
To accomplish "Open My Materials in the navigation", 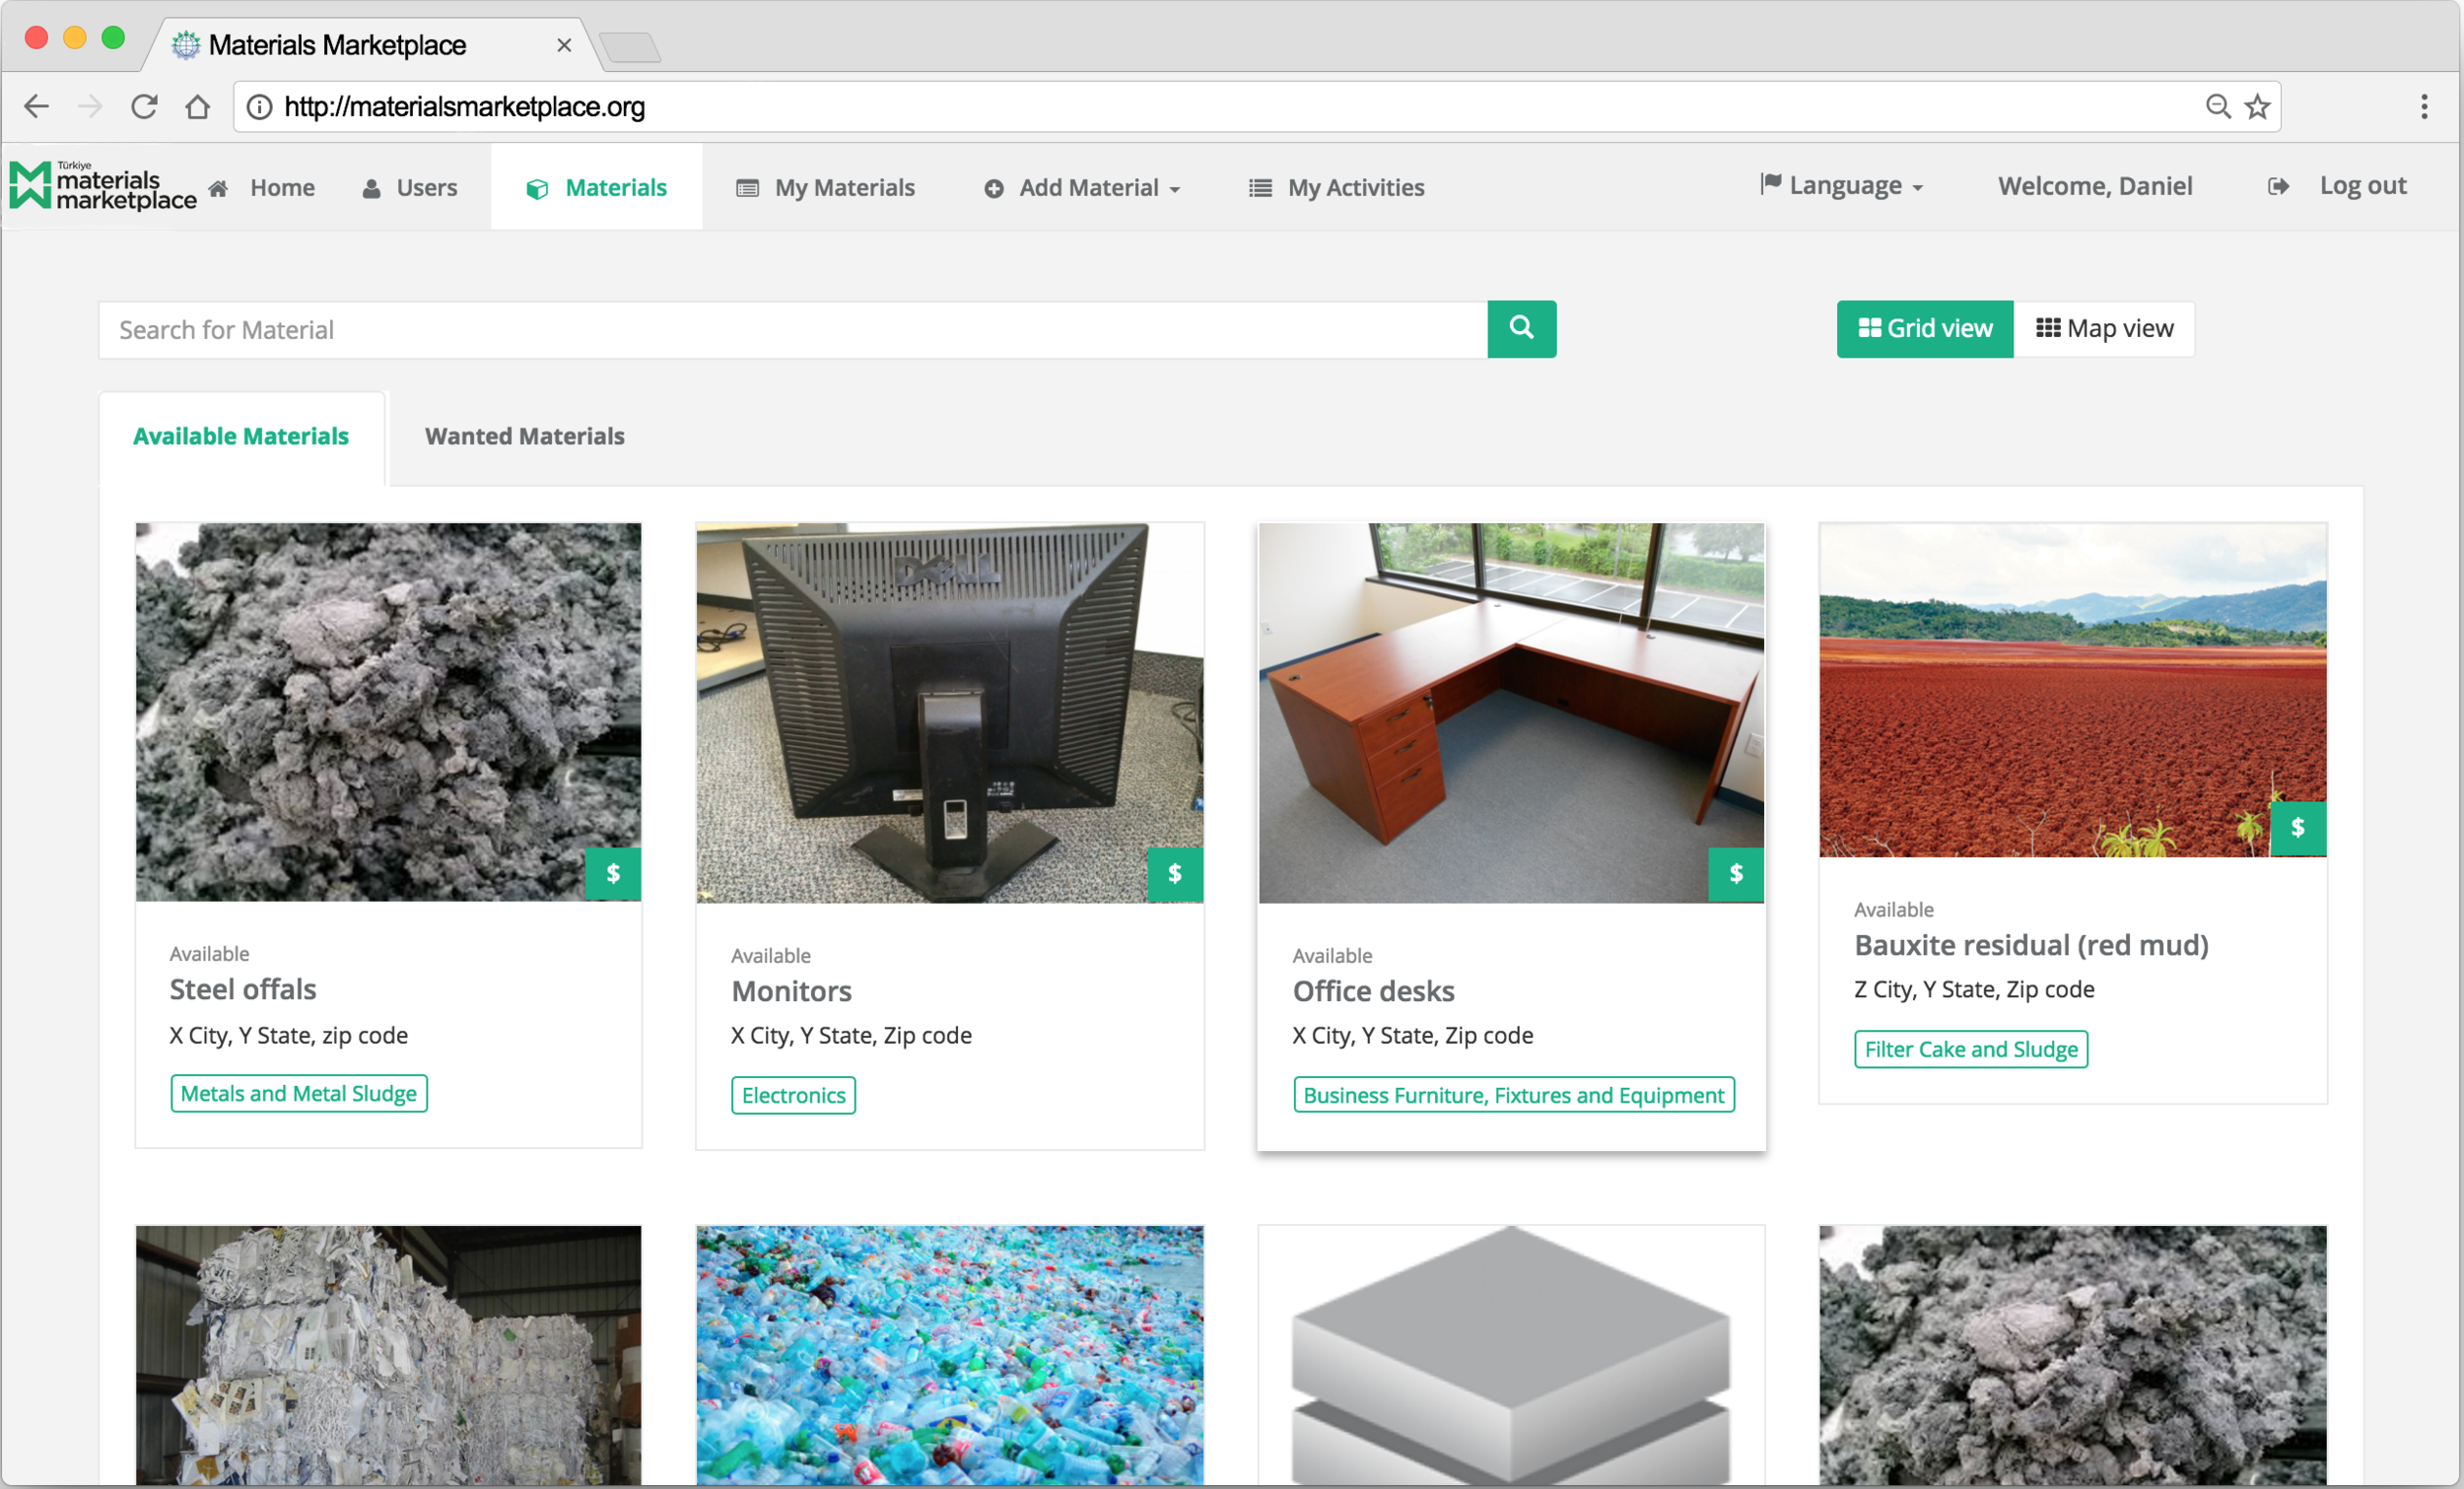I will point(825,187).
